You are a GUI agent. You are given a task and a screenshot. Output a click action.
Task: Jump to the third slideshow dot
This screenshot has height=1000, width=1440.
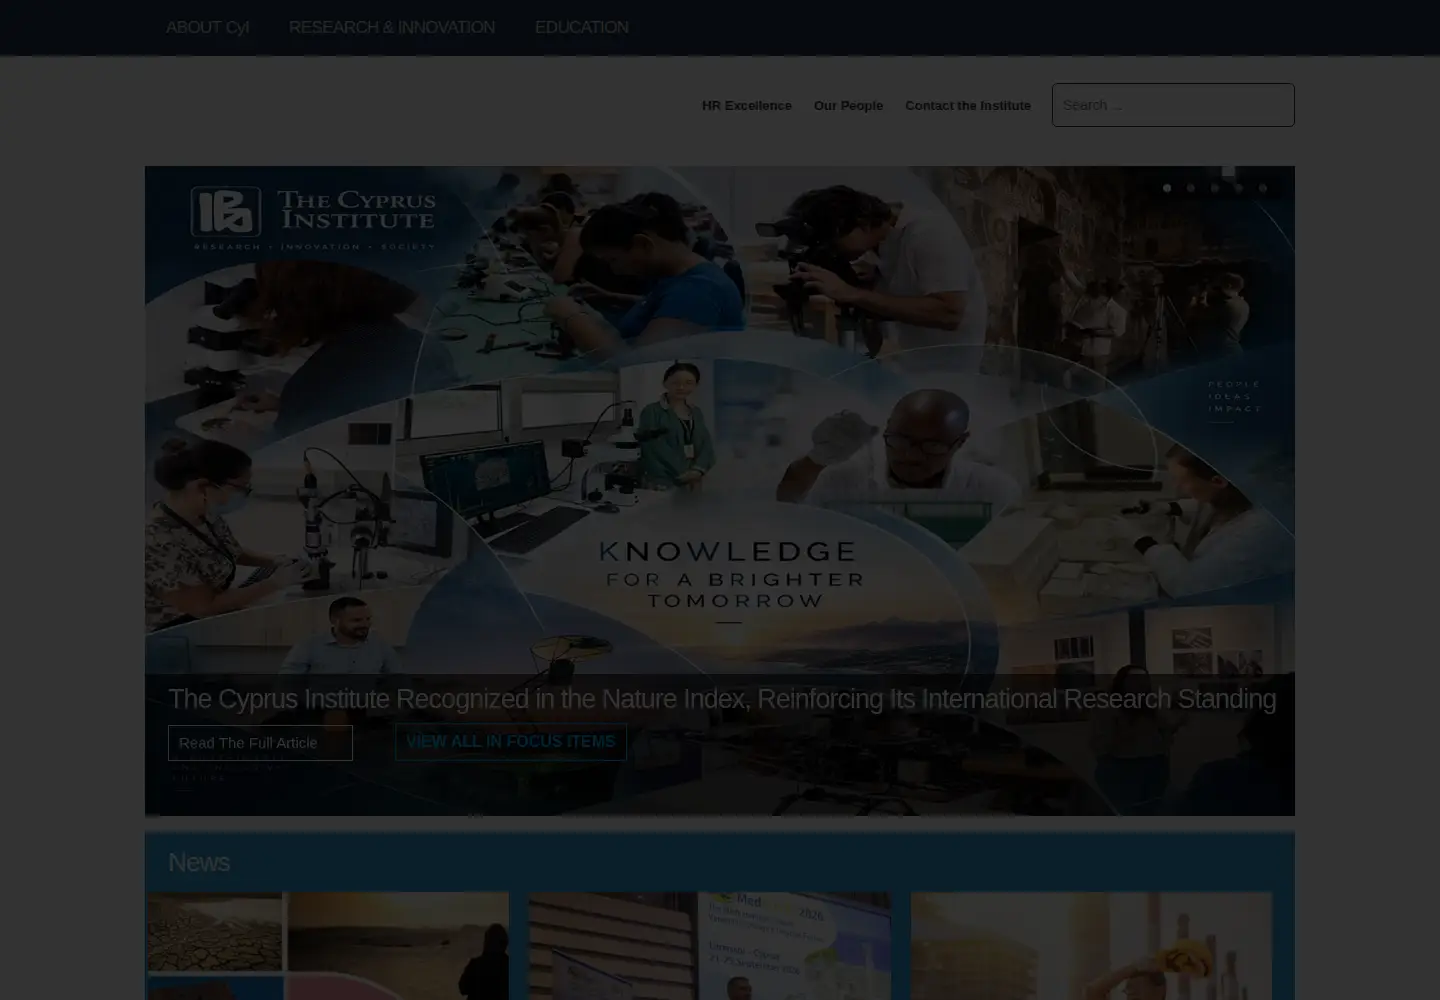(1214, 188)
